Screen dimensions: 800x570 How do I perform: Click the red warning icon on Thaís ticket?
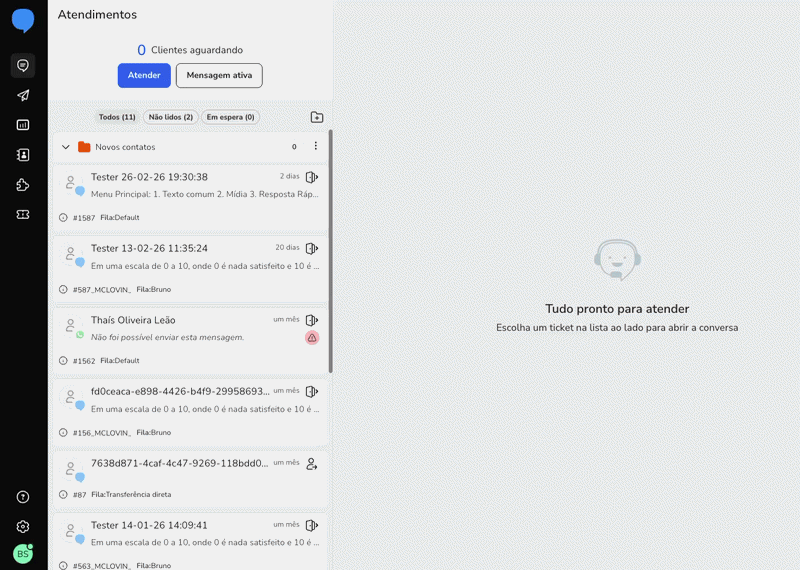click(312, 338)
